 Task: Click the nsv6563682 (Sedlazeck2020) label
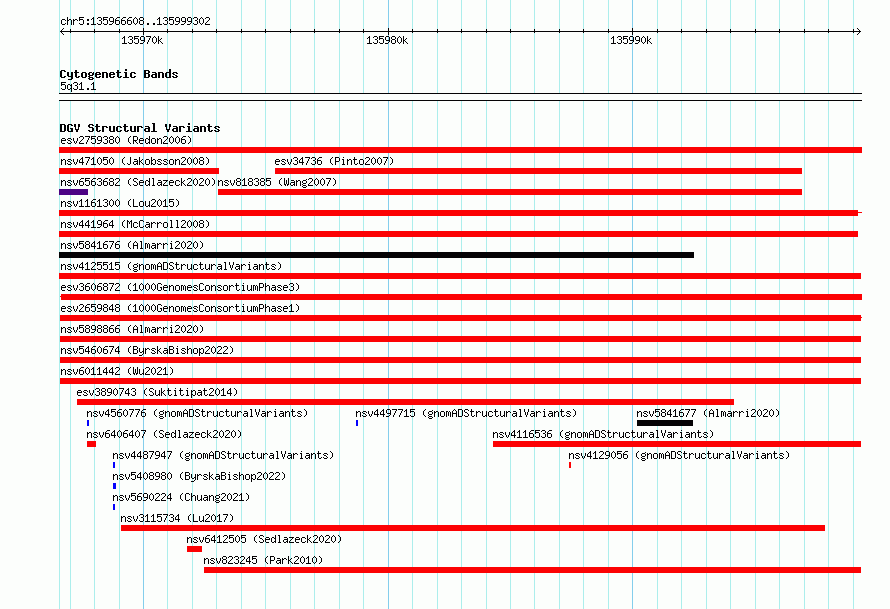tap(138, 182)
